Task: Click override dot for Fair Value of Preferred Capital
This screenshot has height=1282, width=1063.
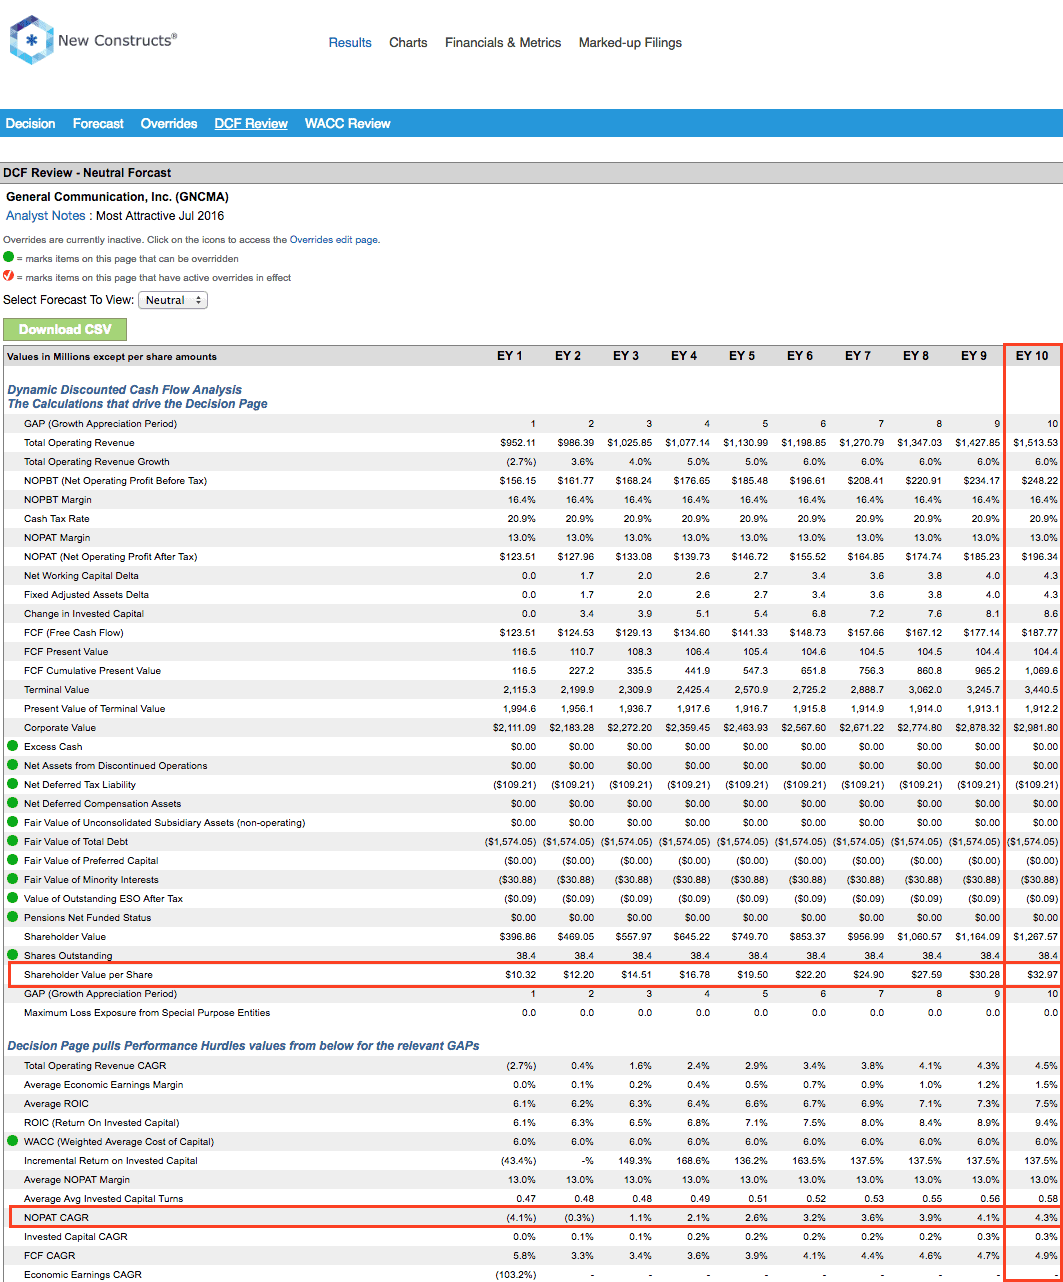Action: point(12,860)
